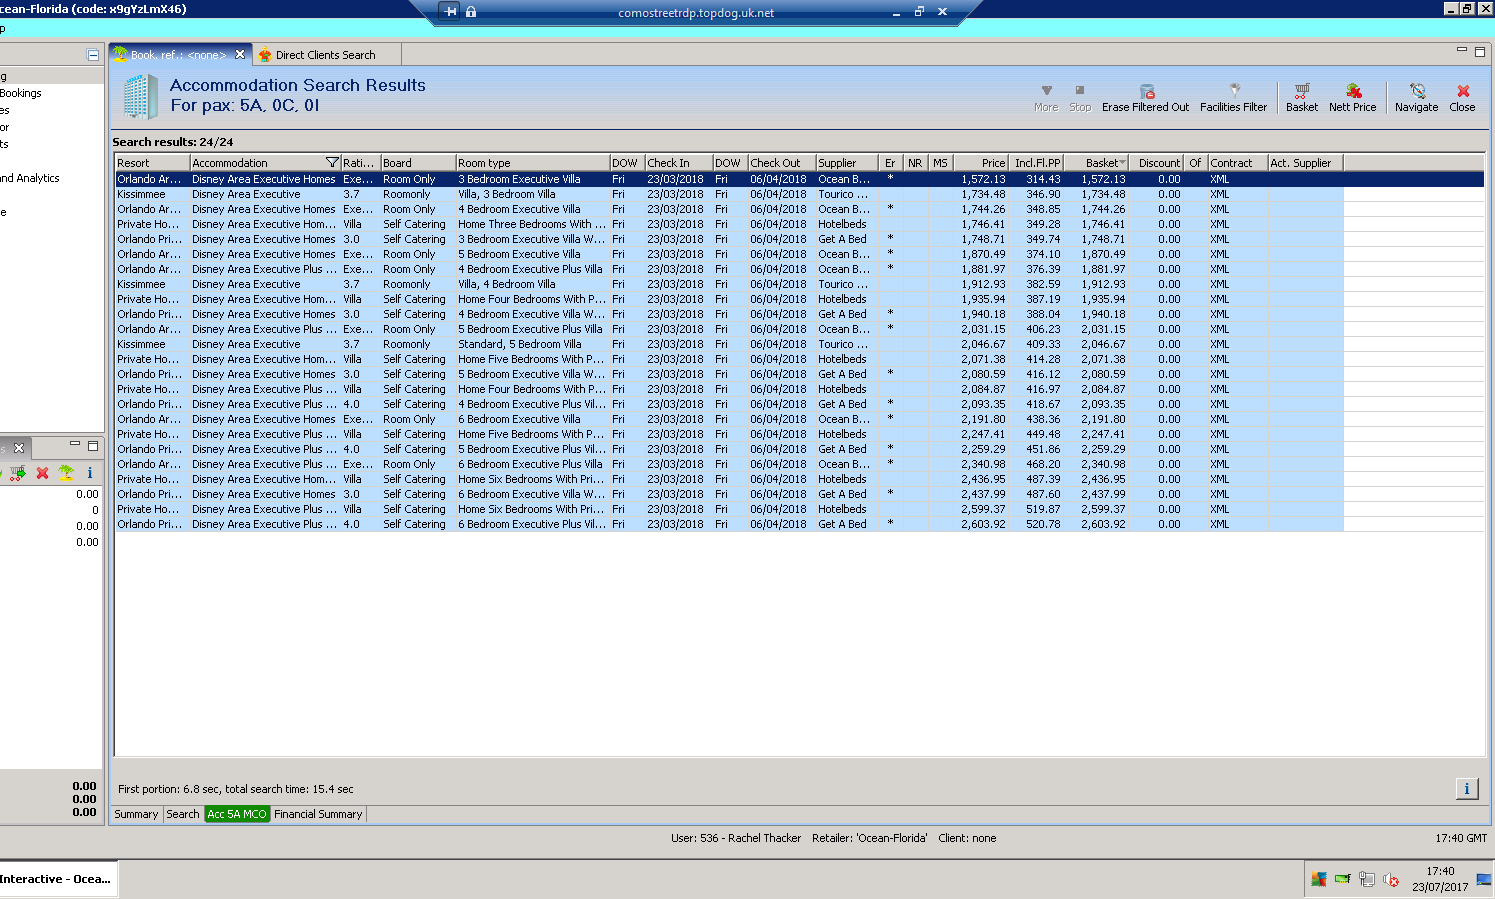
Task: Sort by the Board column header
Action: (x=418, y=163)
